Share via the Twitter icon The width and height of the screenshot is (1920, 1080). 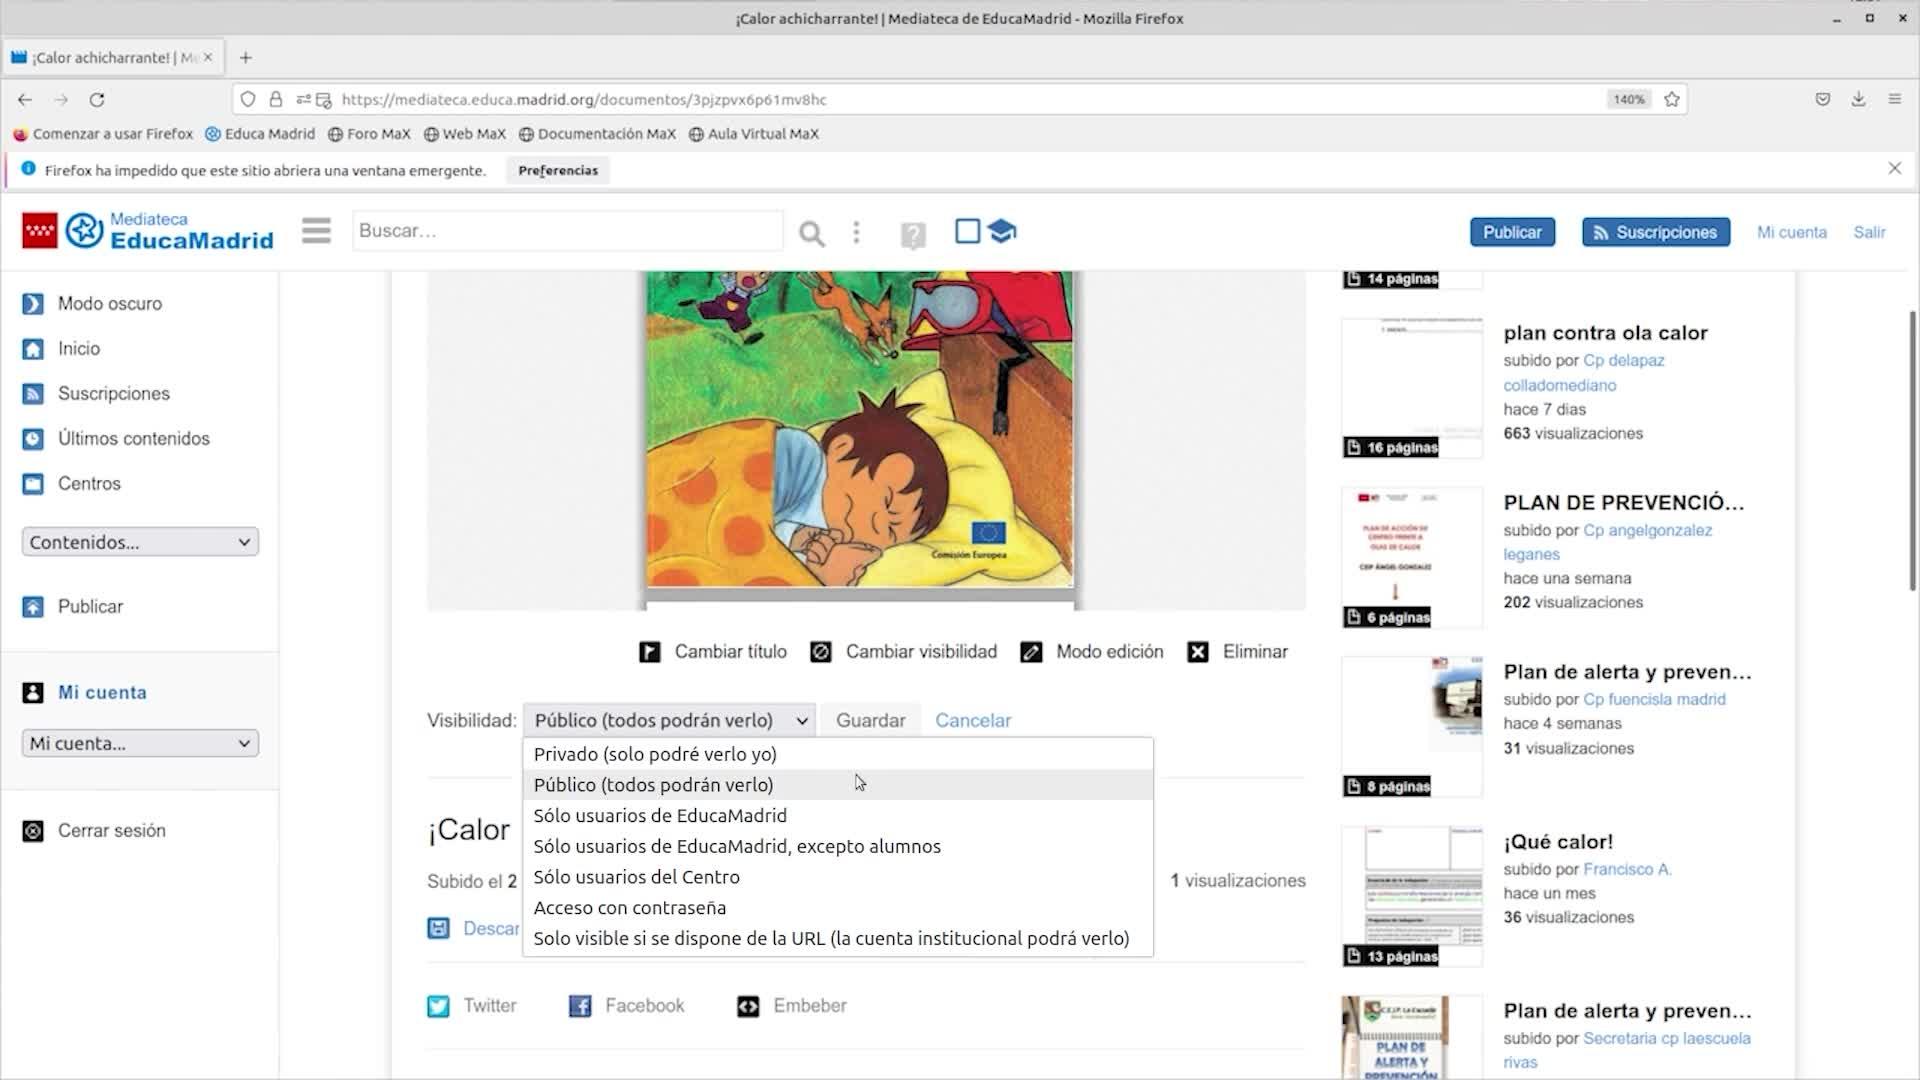pyautogui.click(x=438, y=1006)
